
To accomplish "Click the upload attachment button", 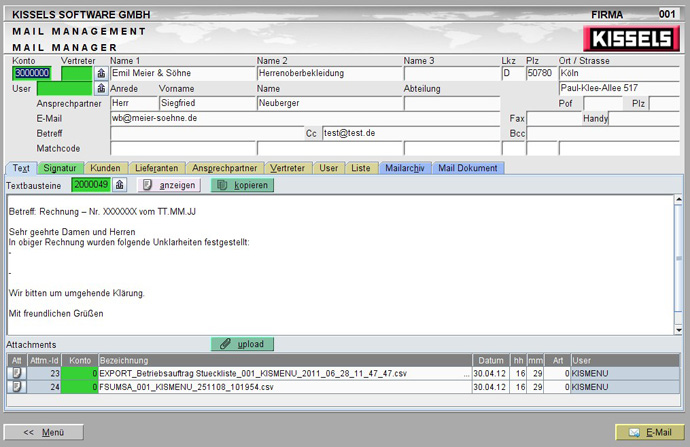I will click(242, 344).
